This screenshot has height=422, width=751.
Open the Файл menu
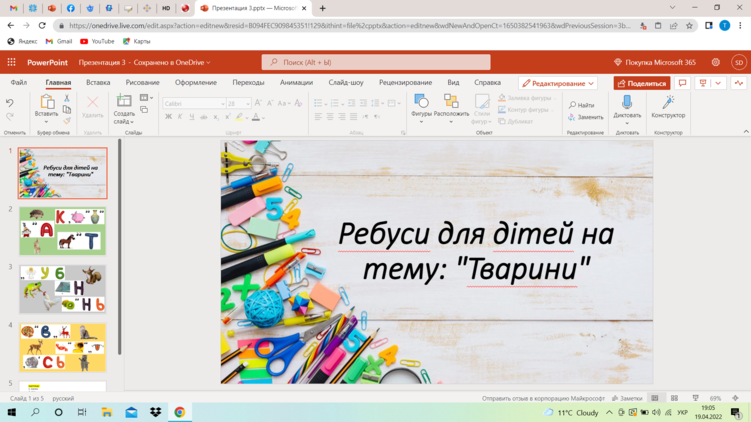19,82
